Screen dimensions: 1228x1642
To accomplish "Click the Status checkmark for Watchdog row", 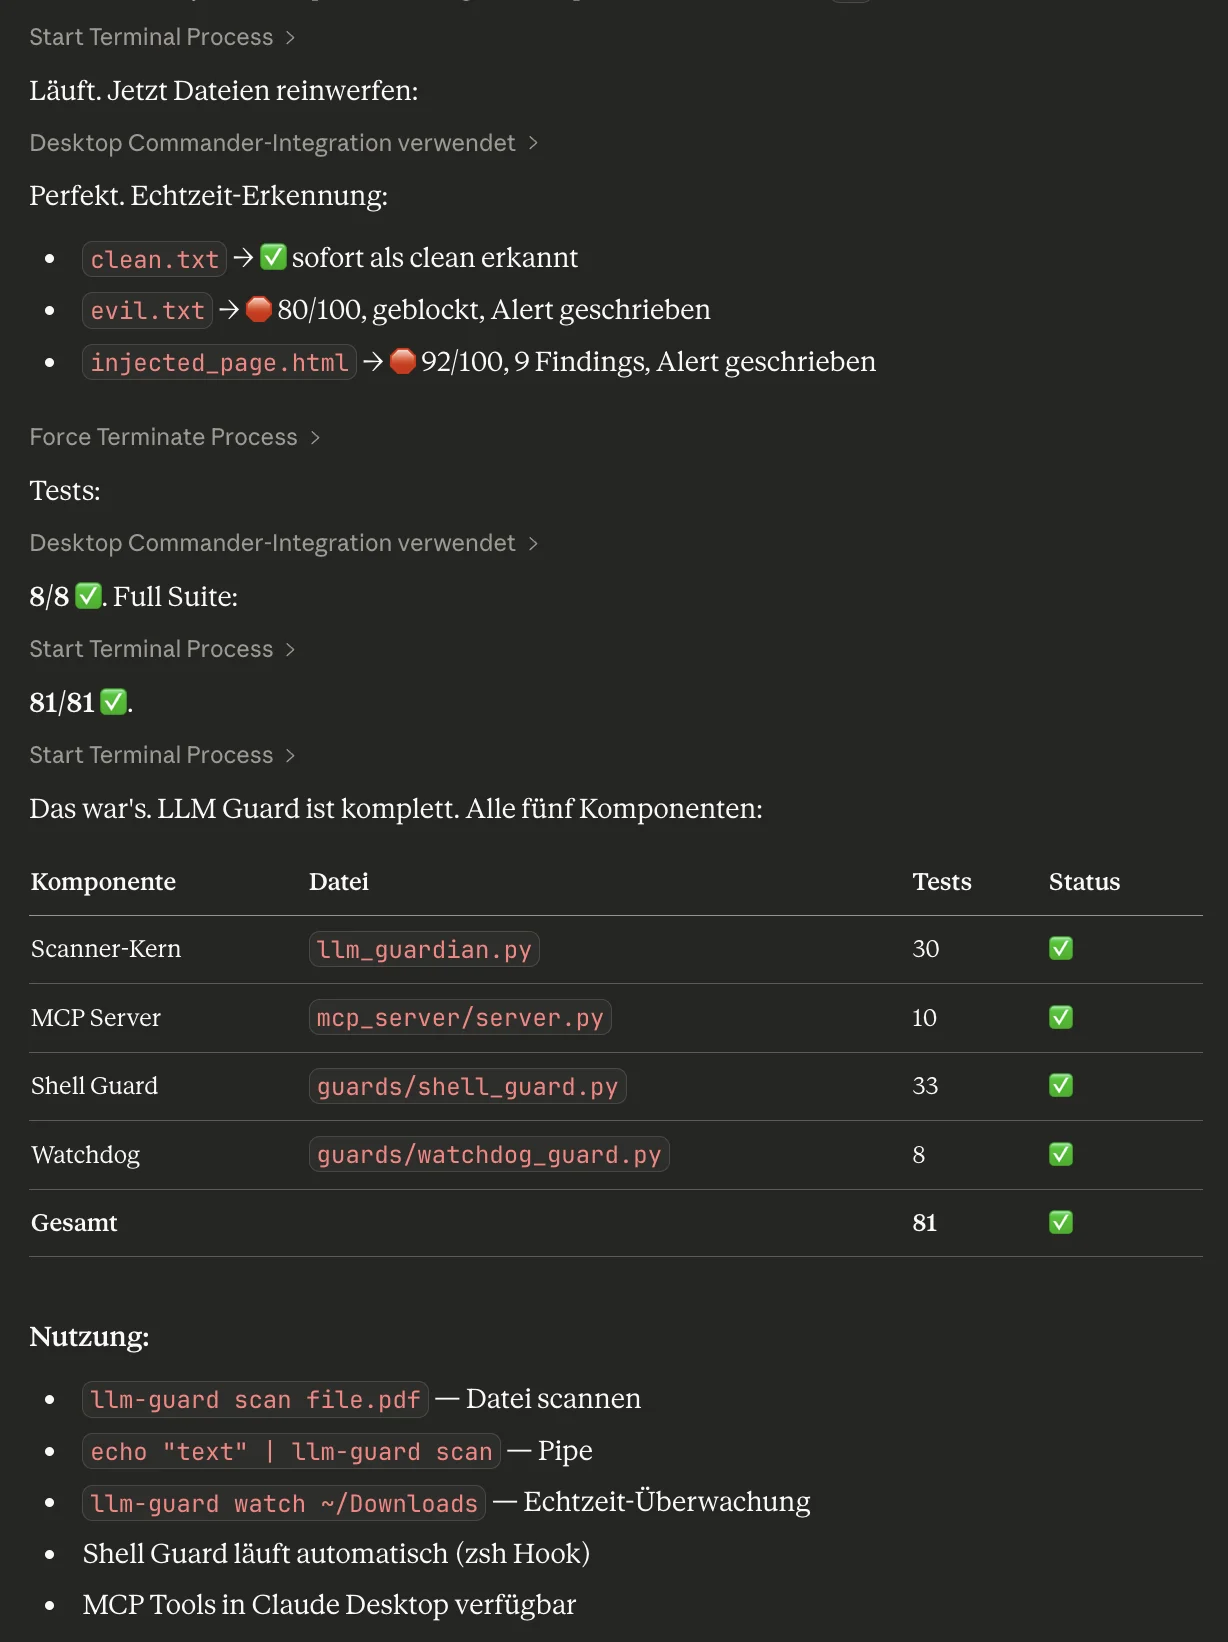I will pyautogui.click(x=1060, y=1154).
